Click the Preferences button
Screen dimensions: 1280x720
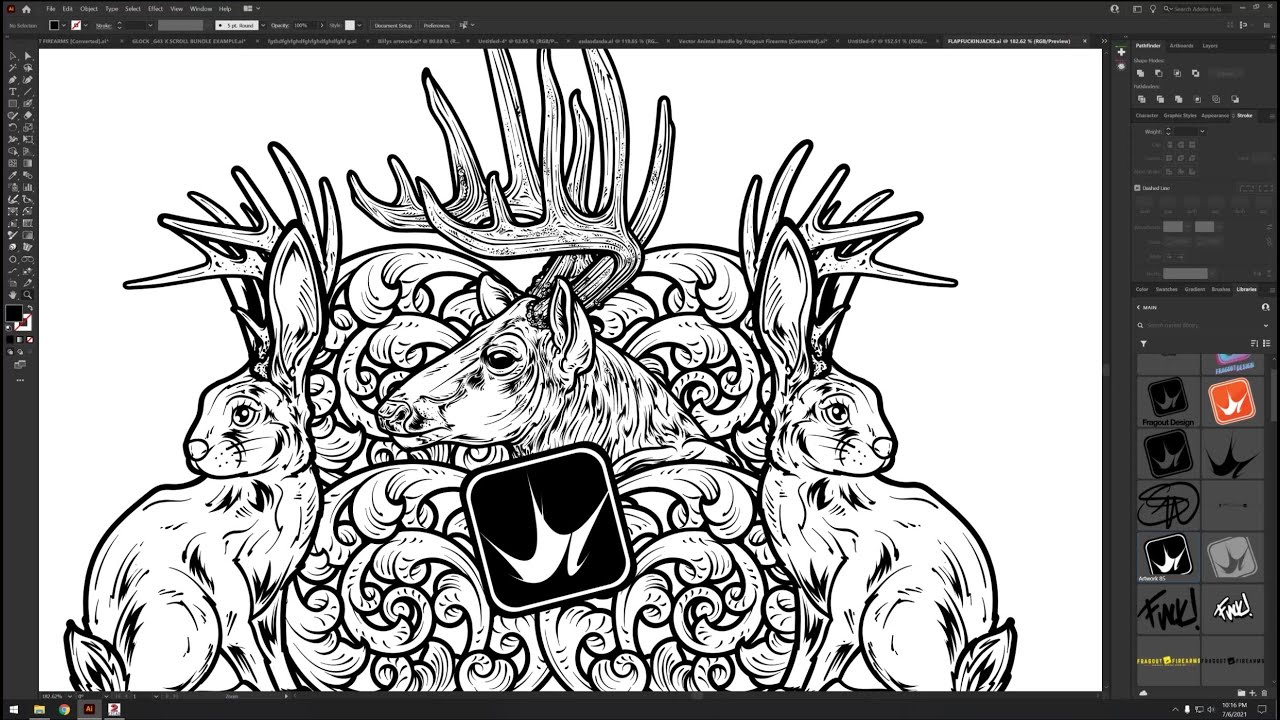click(x=437, y=25)
